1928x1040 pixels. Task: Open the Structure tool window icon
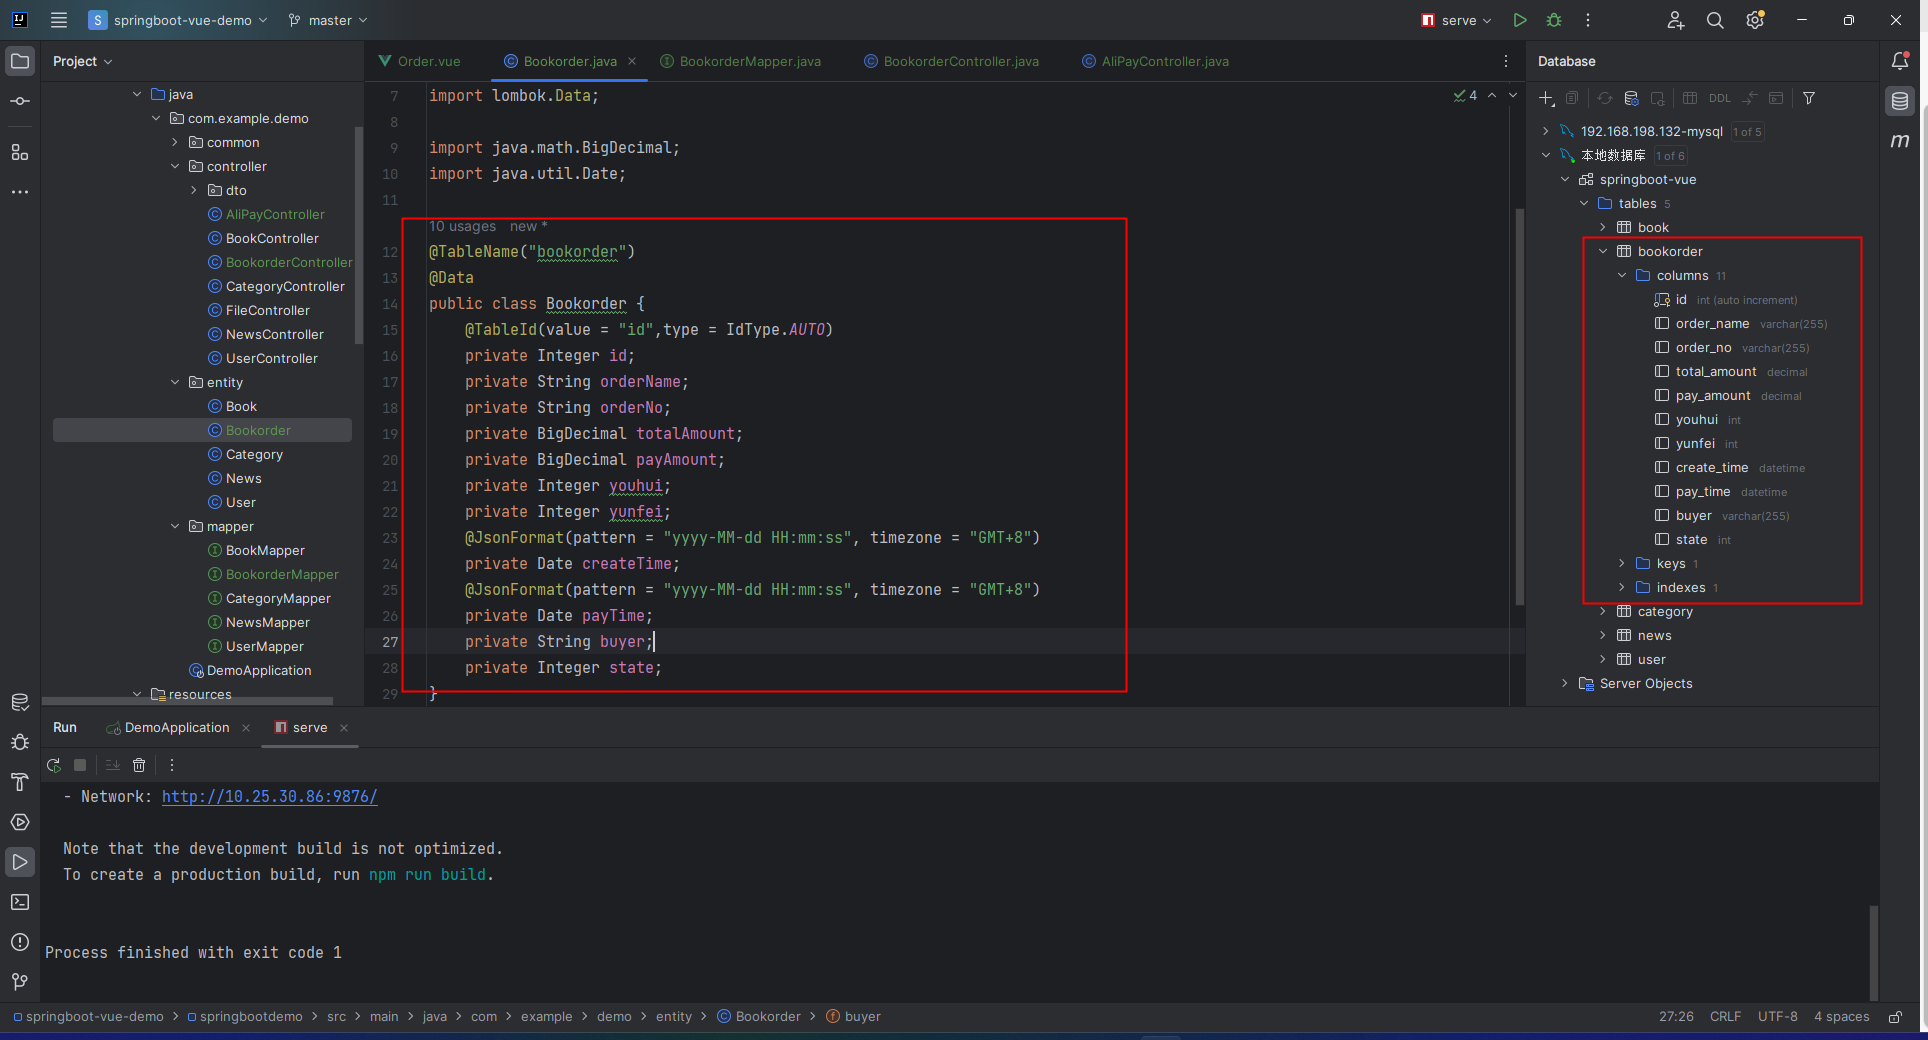(20, 152)
